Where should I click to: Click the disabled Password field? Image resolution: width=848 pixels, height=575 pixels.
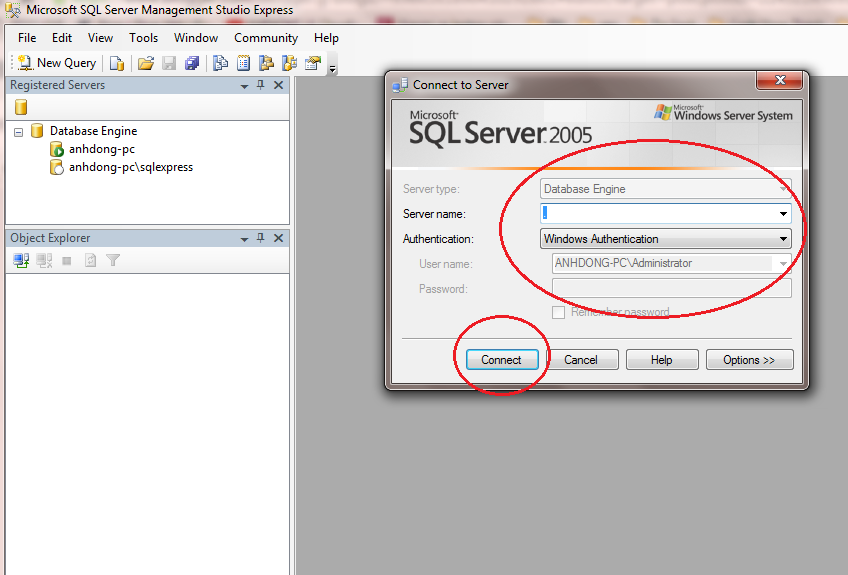[x=672, y=288]
